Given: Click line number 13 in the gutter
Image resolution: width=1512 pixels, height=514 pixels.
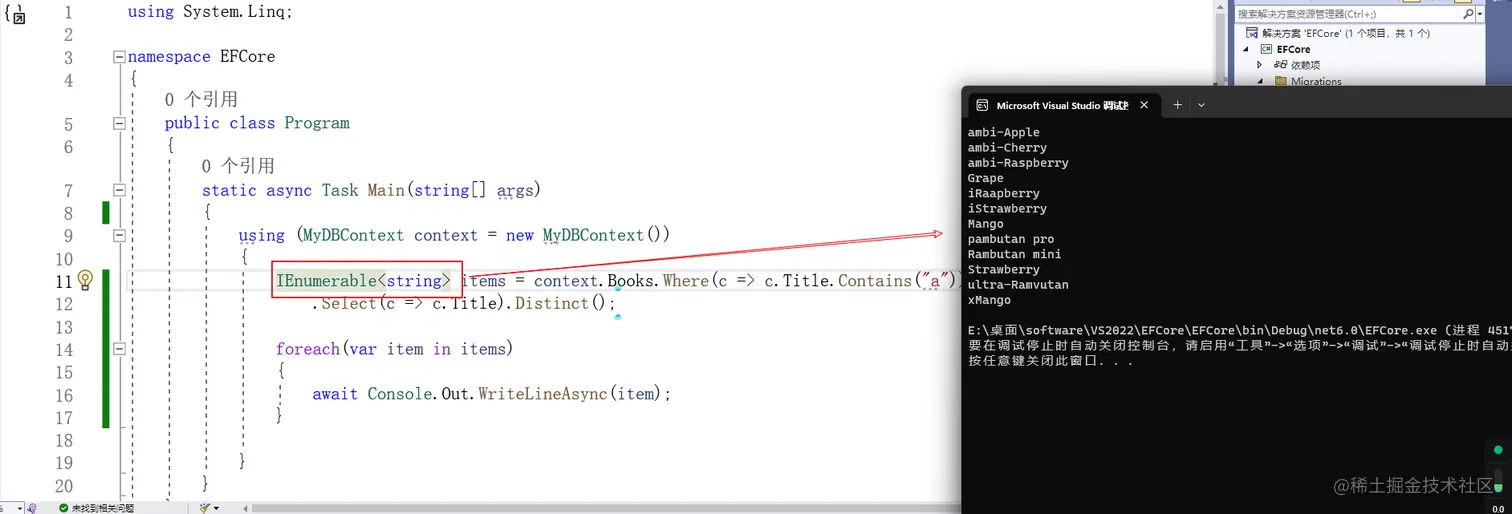Looking at the screenshot, I should click(x=64, y=327).
